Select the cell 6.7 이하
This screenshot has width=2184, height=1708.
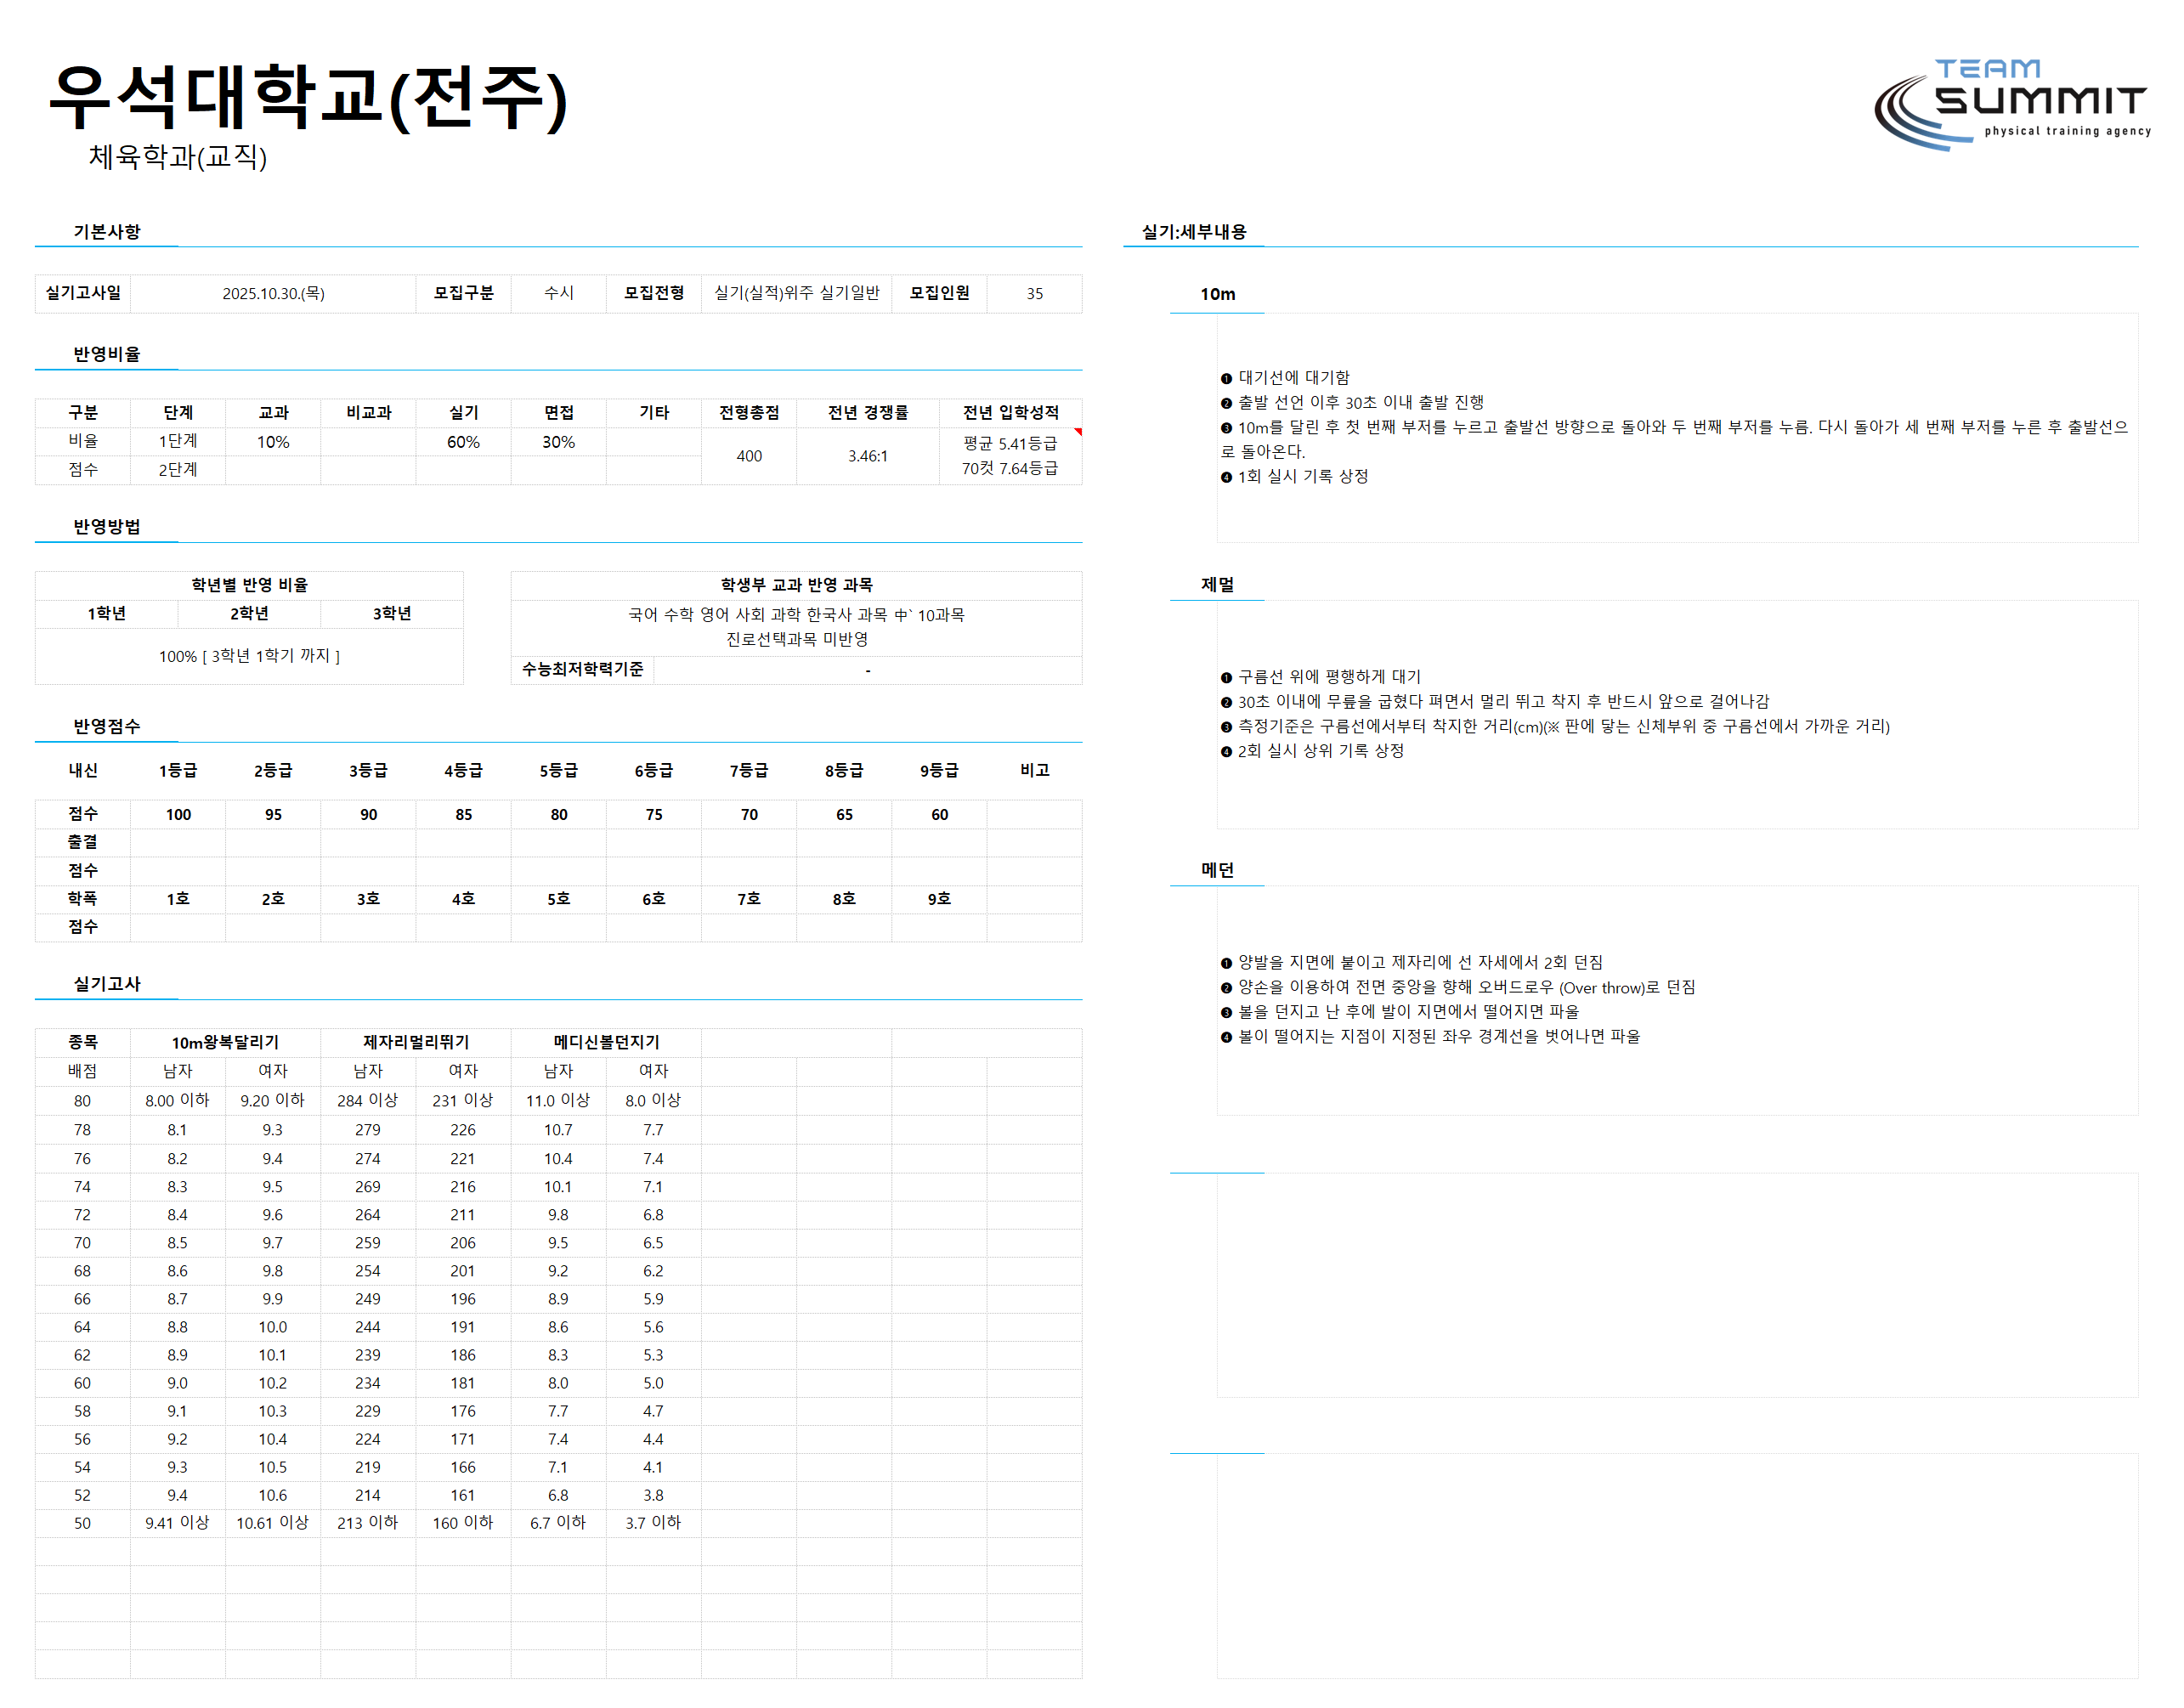point(558,1523)
